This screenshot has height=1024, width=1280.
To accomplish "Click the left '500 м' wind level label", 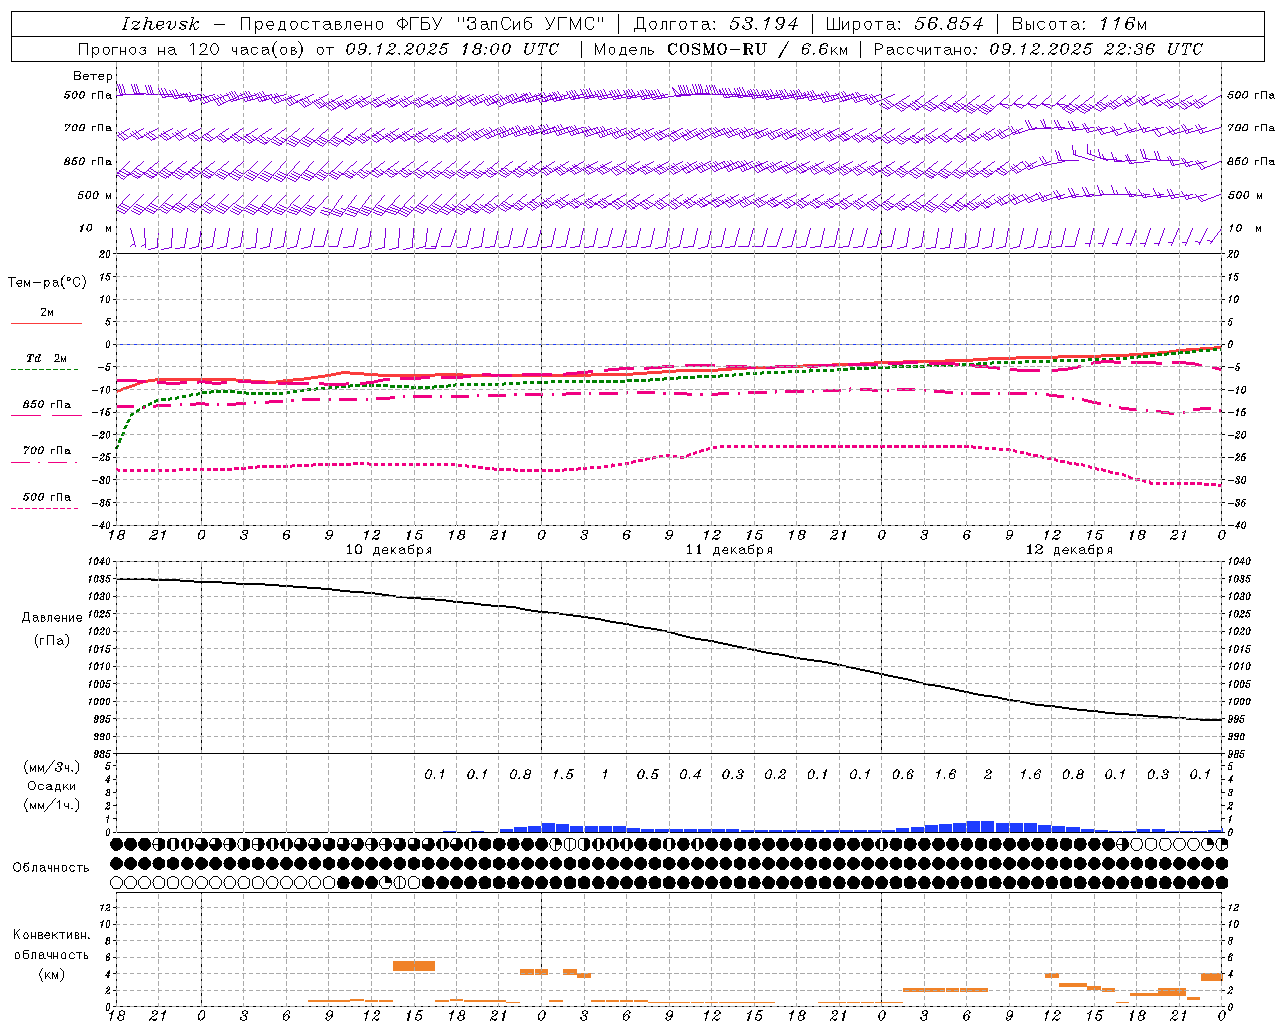I will coord(95,195).
